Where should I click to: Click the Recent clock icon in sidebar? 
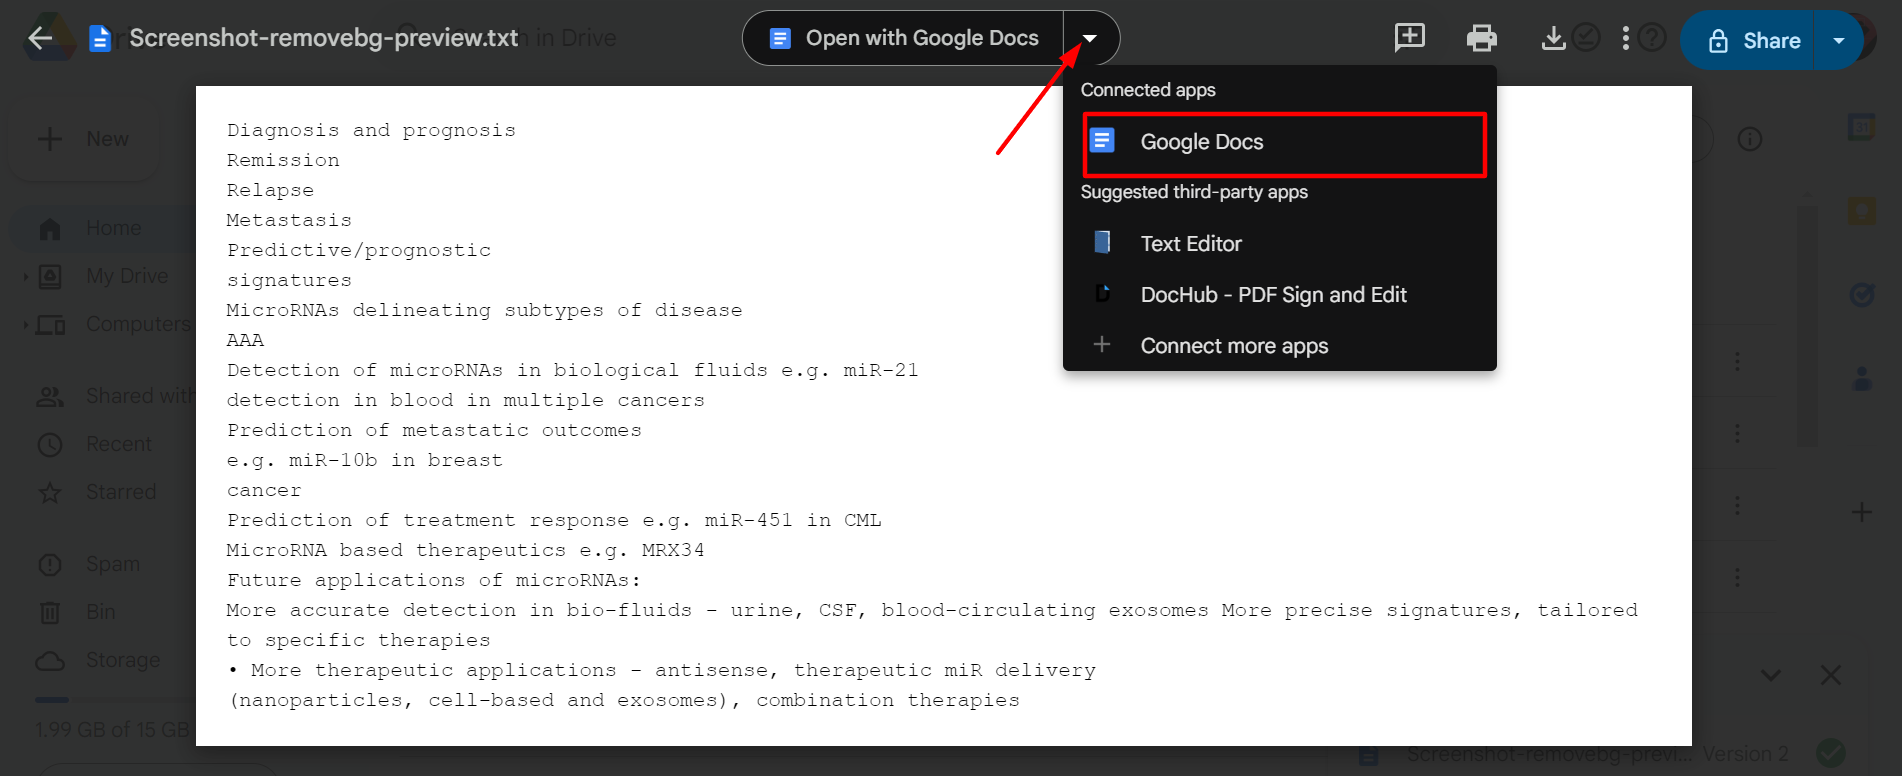click(x=50, y=445)
